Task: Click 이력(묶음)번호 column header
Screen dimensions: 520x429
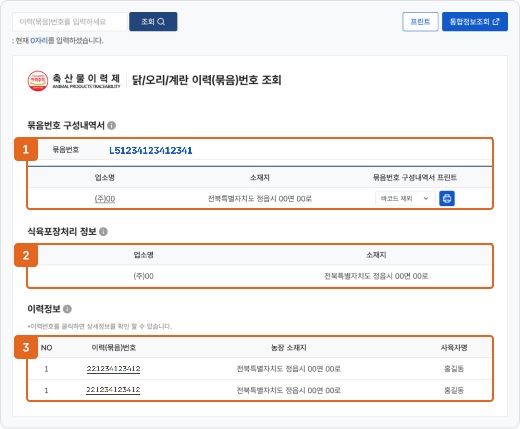Action: (113, 348)
